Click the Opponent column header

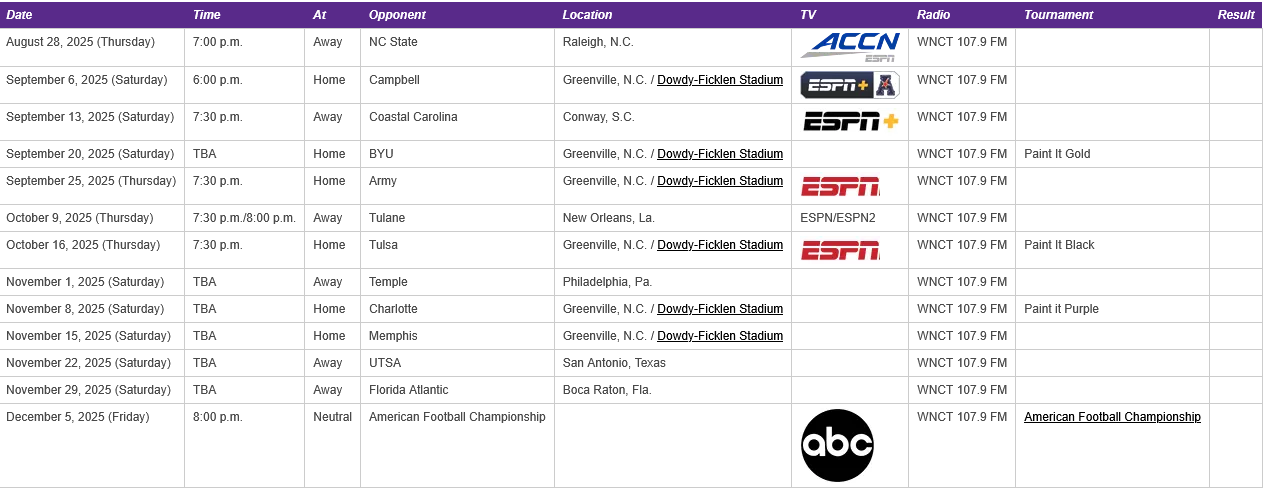tap(397, 15)
